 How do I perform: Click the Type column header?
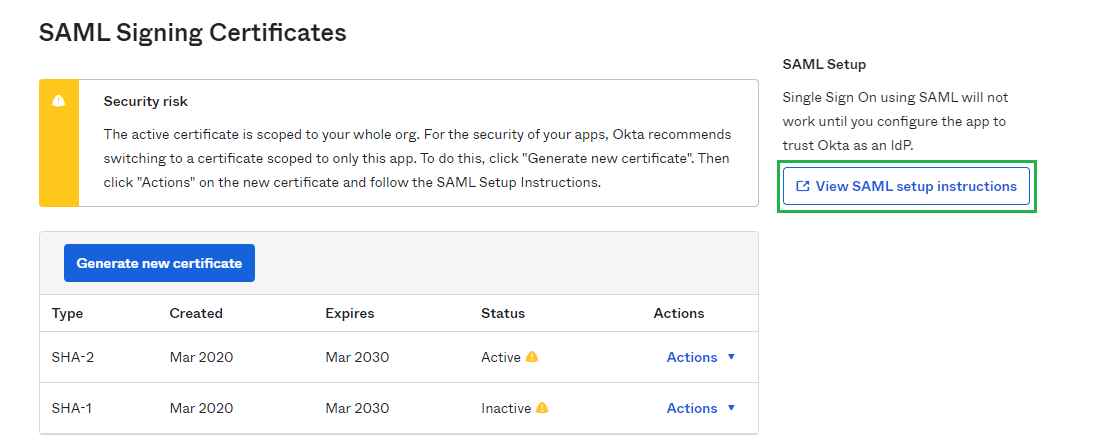67,313
